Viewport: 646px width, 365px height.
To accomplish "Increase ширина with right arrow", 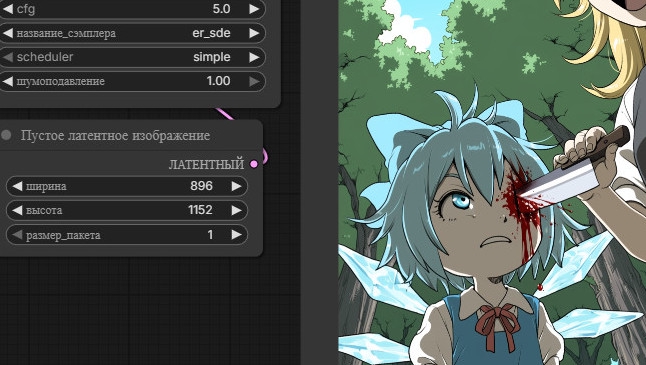I will click(236, 186).
